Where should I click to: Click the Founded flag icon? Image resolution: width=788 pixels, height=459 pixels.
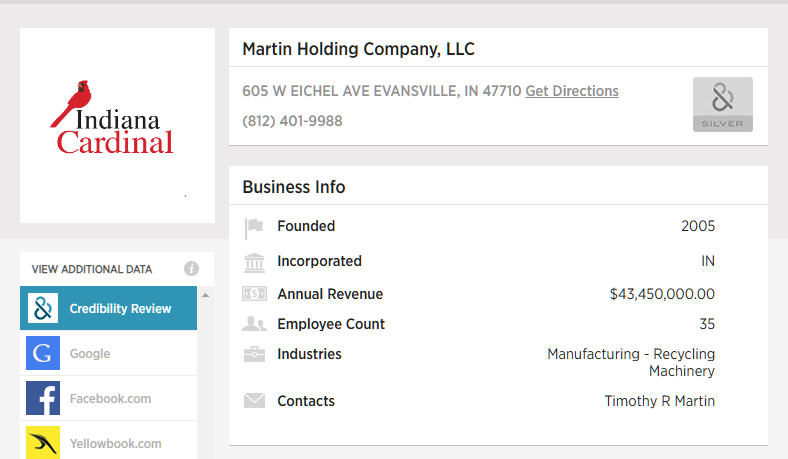coord(254,228)
